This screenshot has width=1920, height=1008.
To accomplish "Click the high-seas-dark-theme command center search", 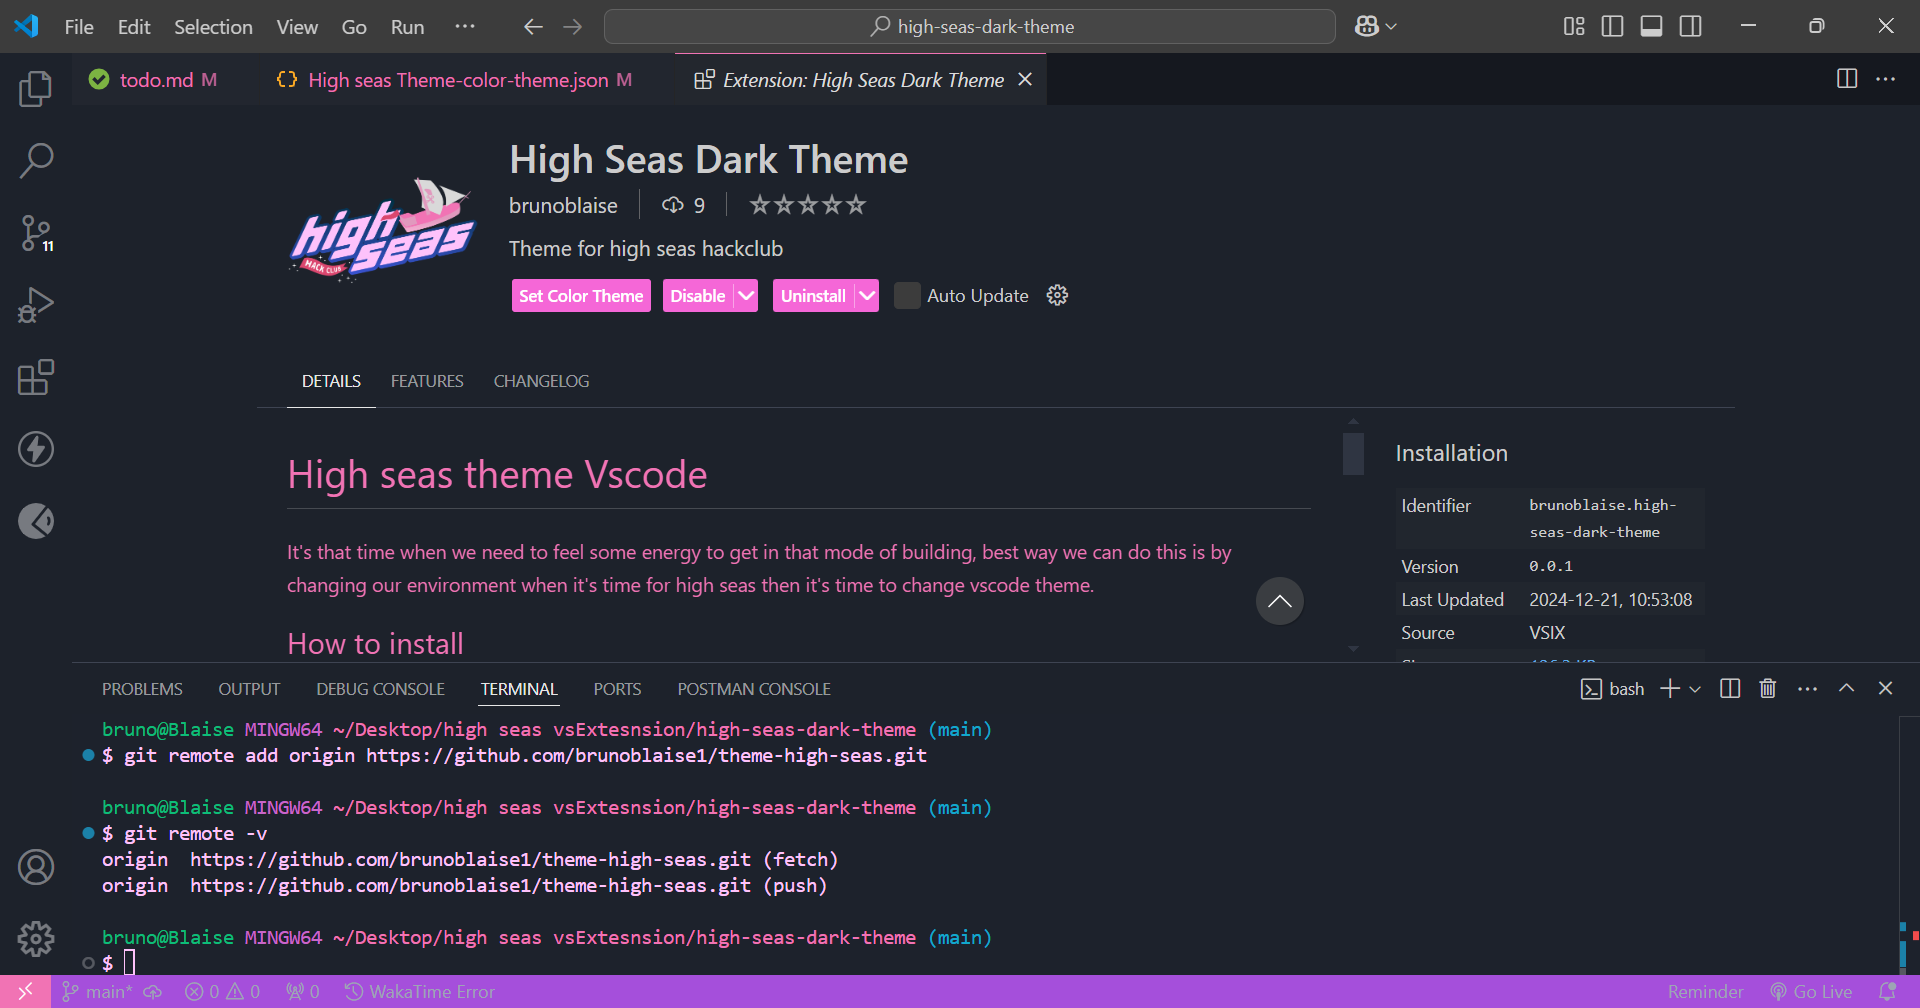I will coord(970,27).
